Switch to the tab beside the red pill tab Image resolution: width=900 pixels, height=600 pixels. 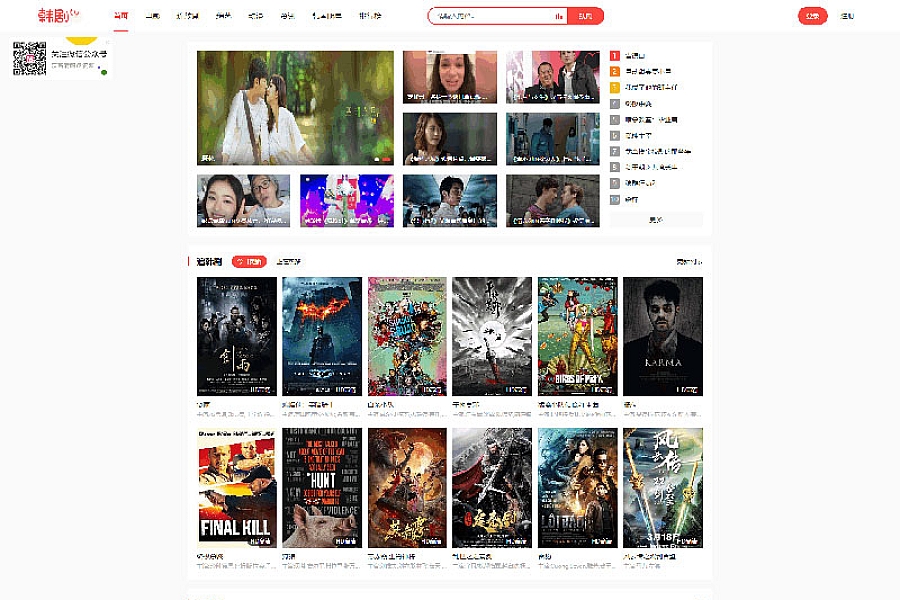pos(288,262)
